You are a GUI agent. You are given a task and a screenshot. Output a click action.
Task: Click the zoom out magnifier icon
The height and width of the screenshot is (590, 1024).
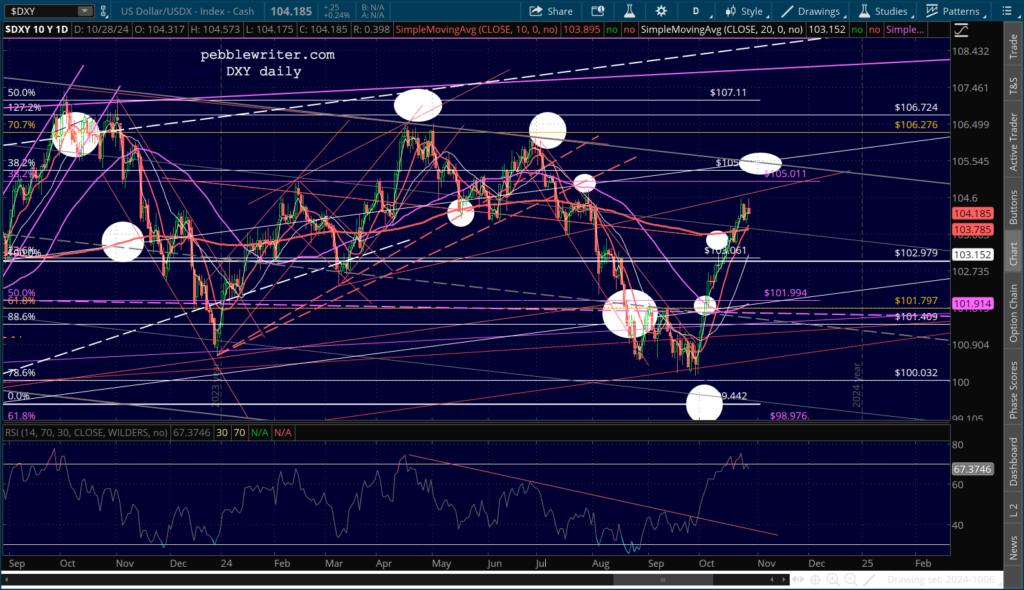[851, 580]
